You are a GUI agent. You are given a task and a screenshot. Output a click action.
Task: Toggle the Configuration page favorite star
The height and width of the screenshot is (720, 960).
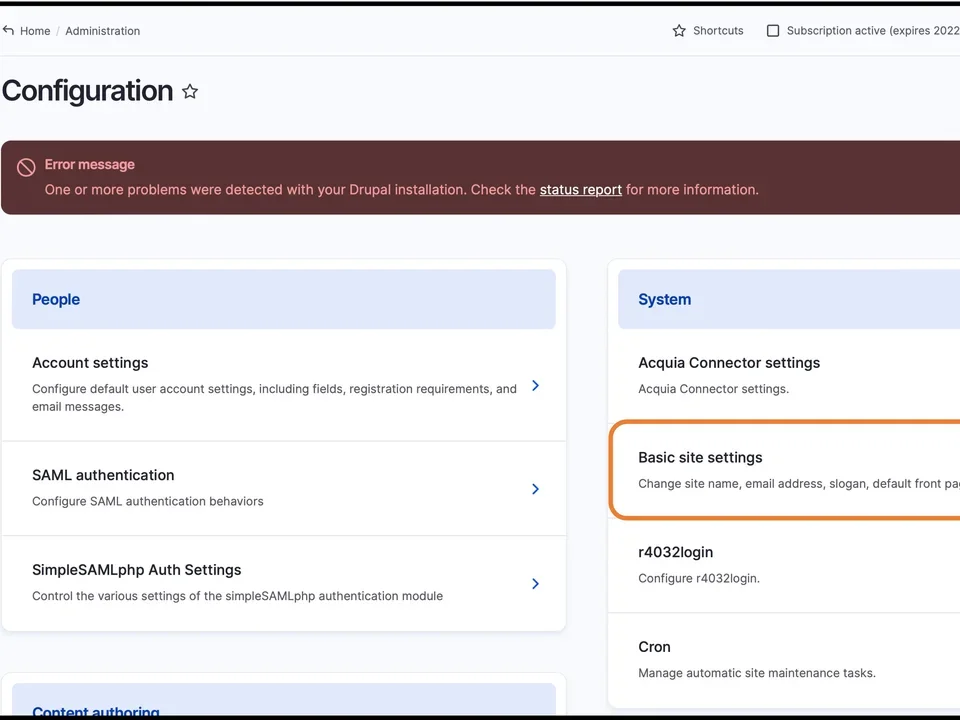click(x=190, y=91)
